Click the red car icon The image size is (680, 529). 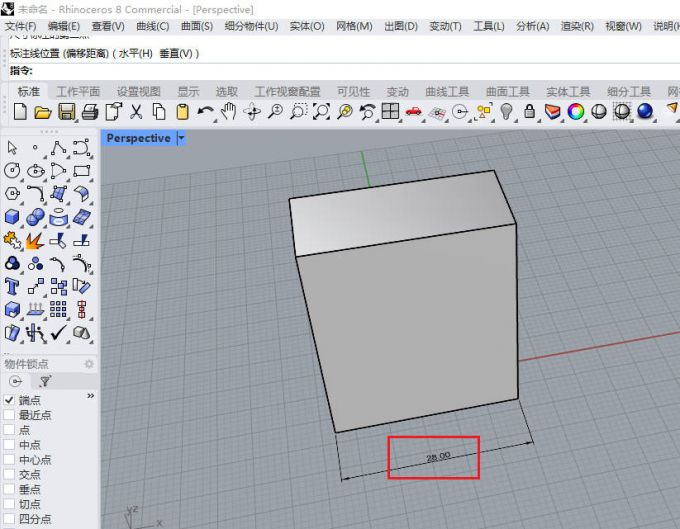pyautogui.click(x=414, y=112)
